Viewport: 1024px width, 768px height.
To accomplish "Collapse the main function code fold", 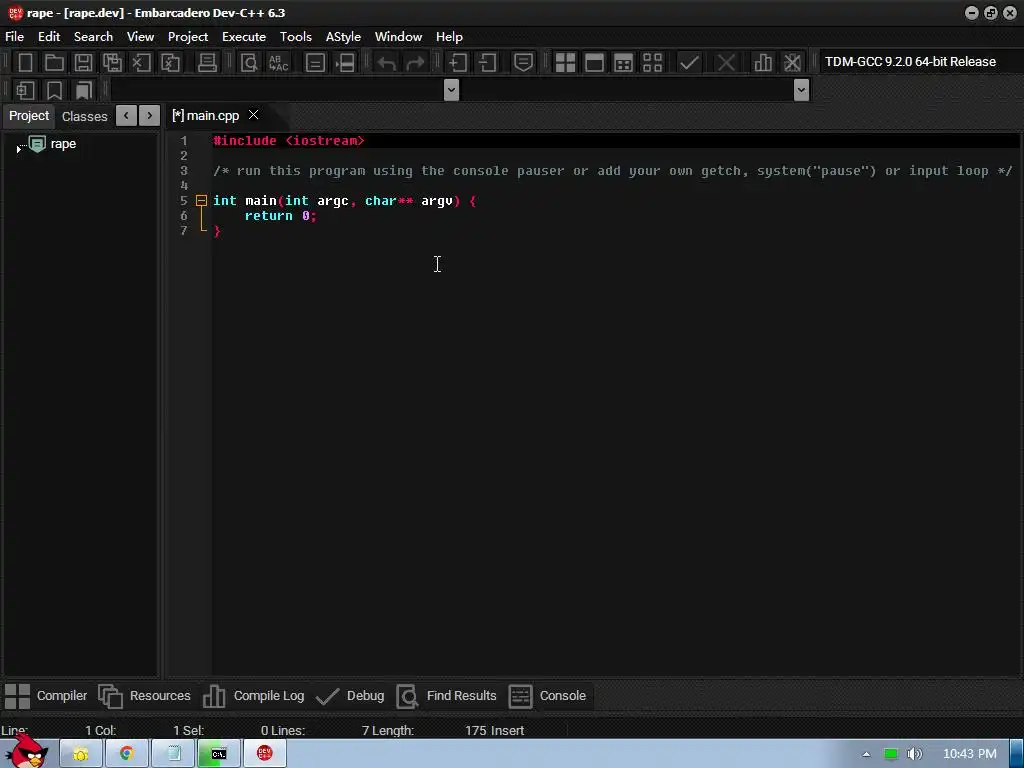I will (x=202, y=200).
